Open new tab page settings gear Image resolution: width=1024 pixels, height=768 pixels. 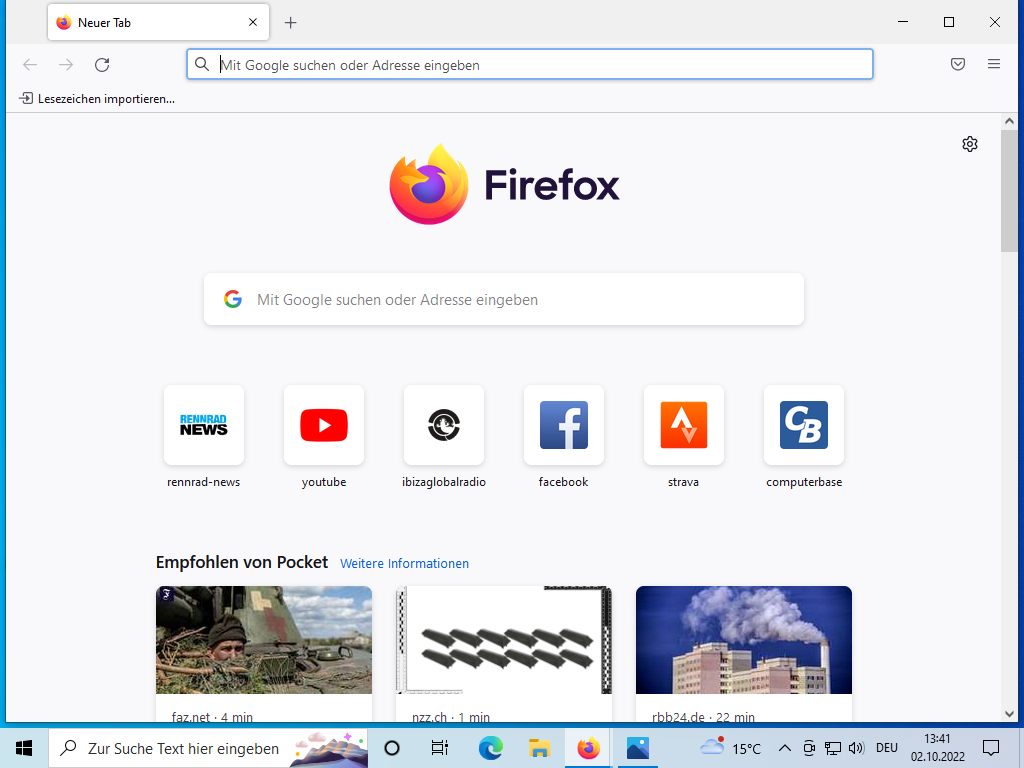(x=970, y=144)
